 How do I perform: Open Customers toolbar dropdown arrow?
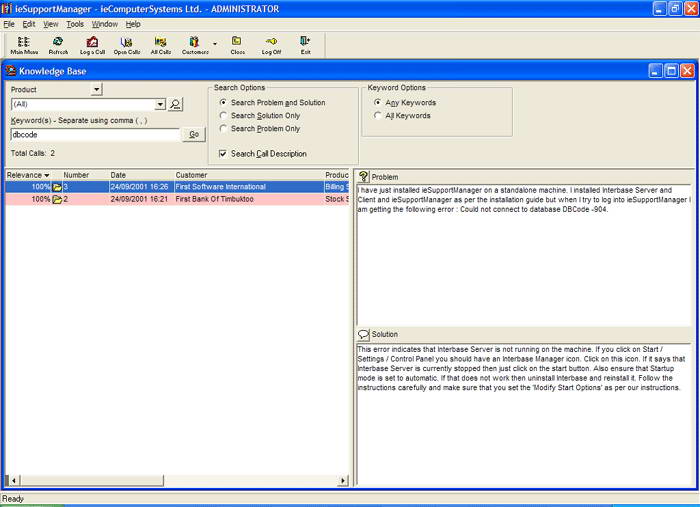pyautogui.click(x=215, y=44)
